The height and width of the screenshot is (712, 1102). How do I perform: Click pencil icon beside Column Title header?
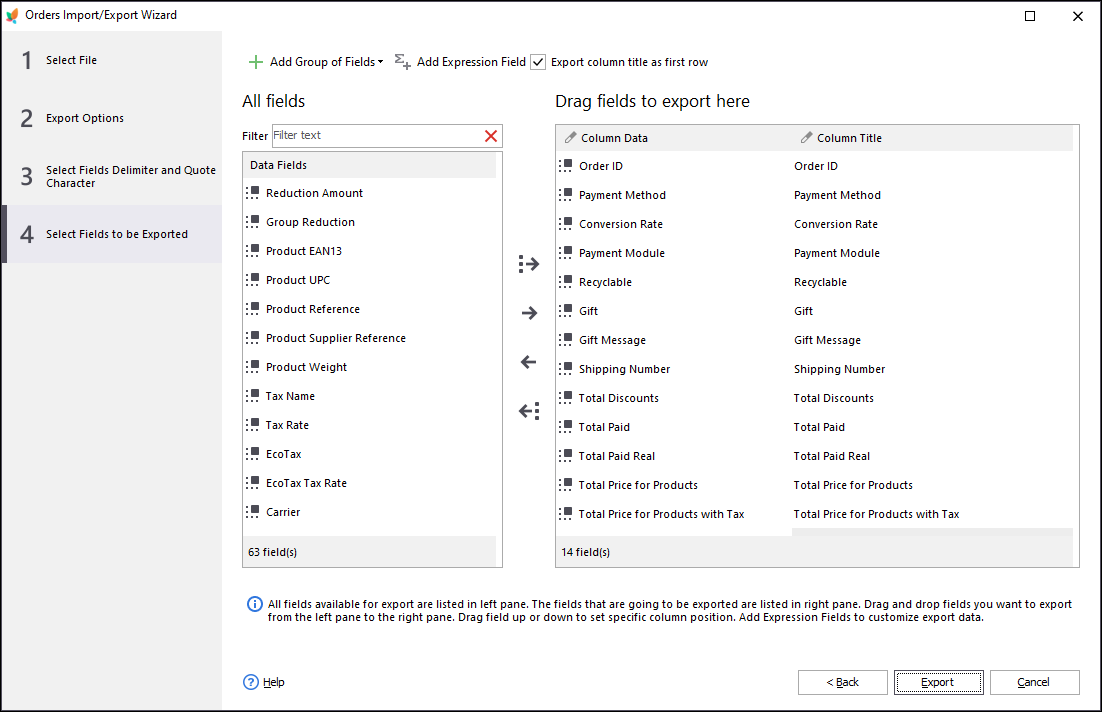pyautogui.click(x=806, y=138)
